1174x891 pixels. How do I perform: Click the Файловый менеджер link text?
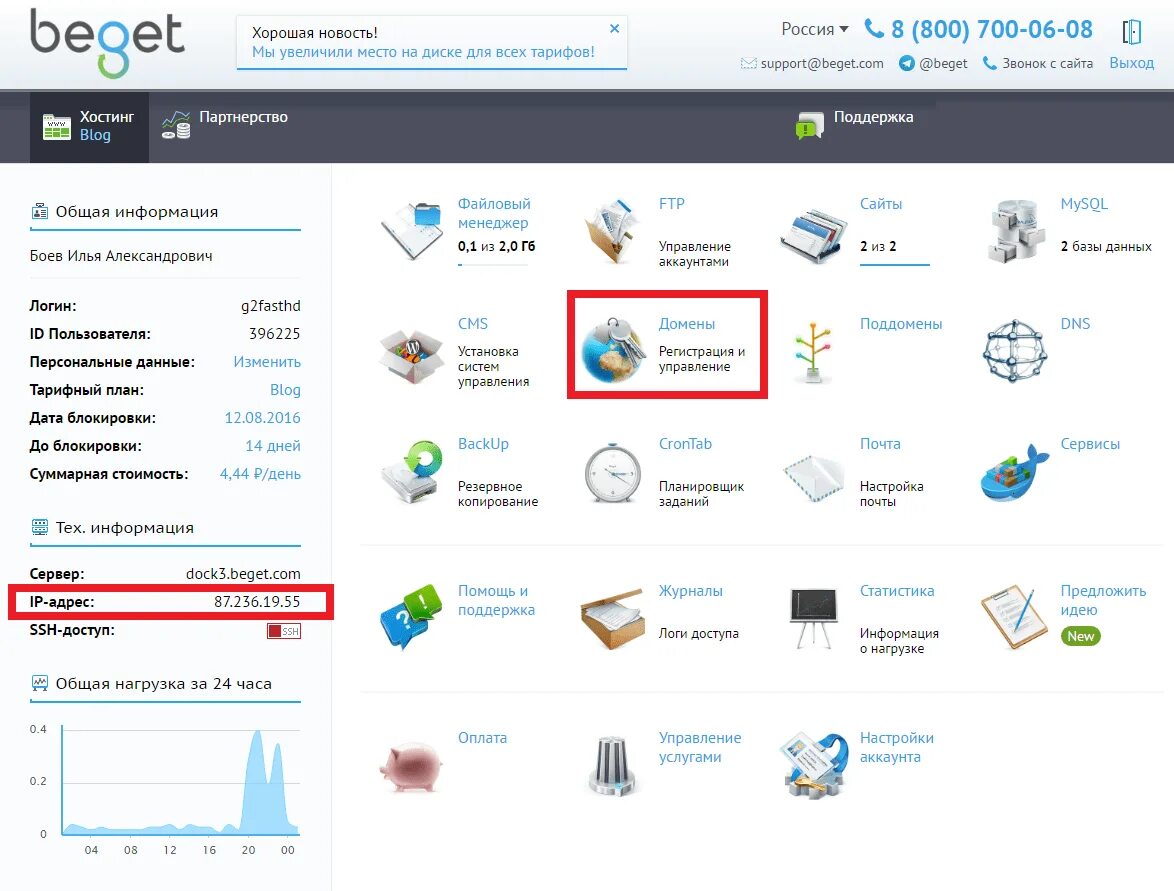coord(494,213)
